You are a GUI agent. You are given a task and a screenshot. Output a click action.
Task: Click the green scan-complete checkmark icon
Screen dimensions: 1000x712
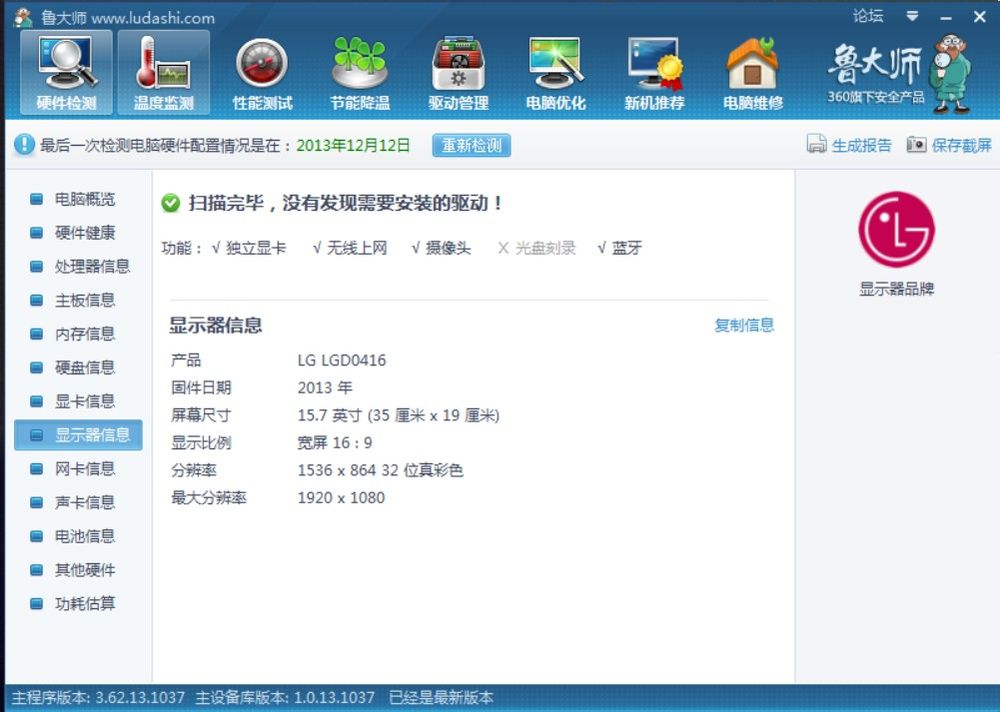170,203
